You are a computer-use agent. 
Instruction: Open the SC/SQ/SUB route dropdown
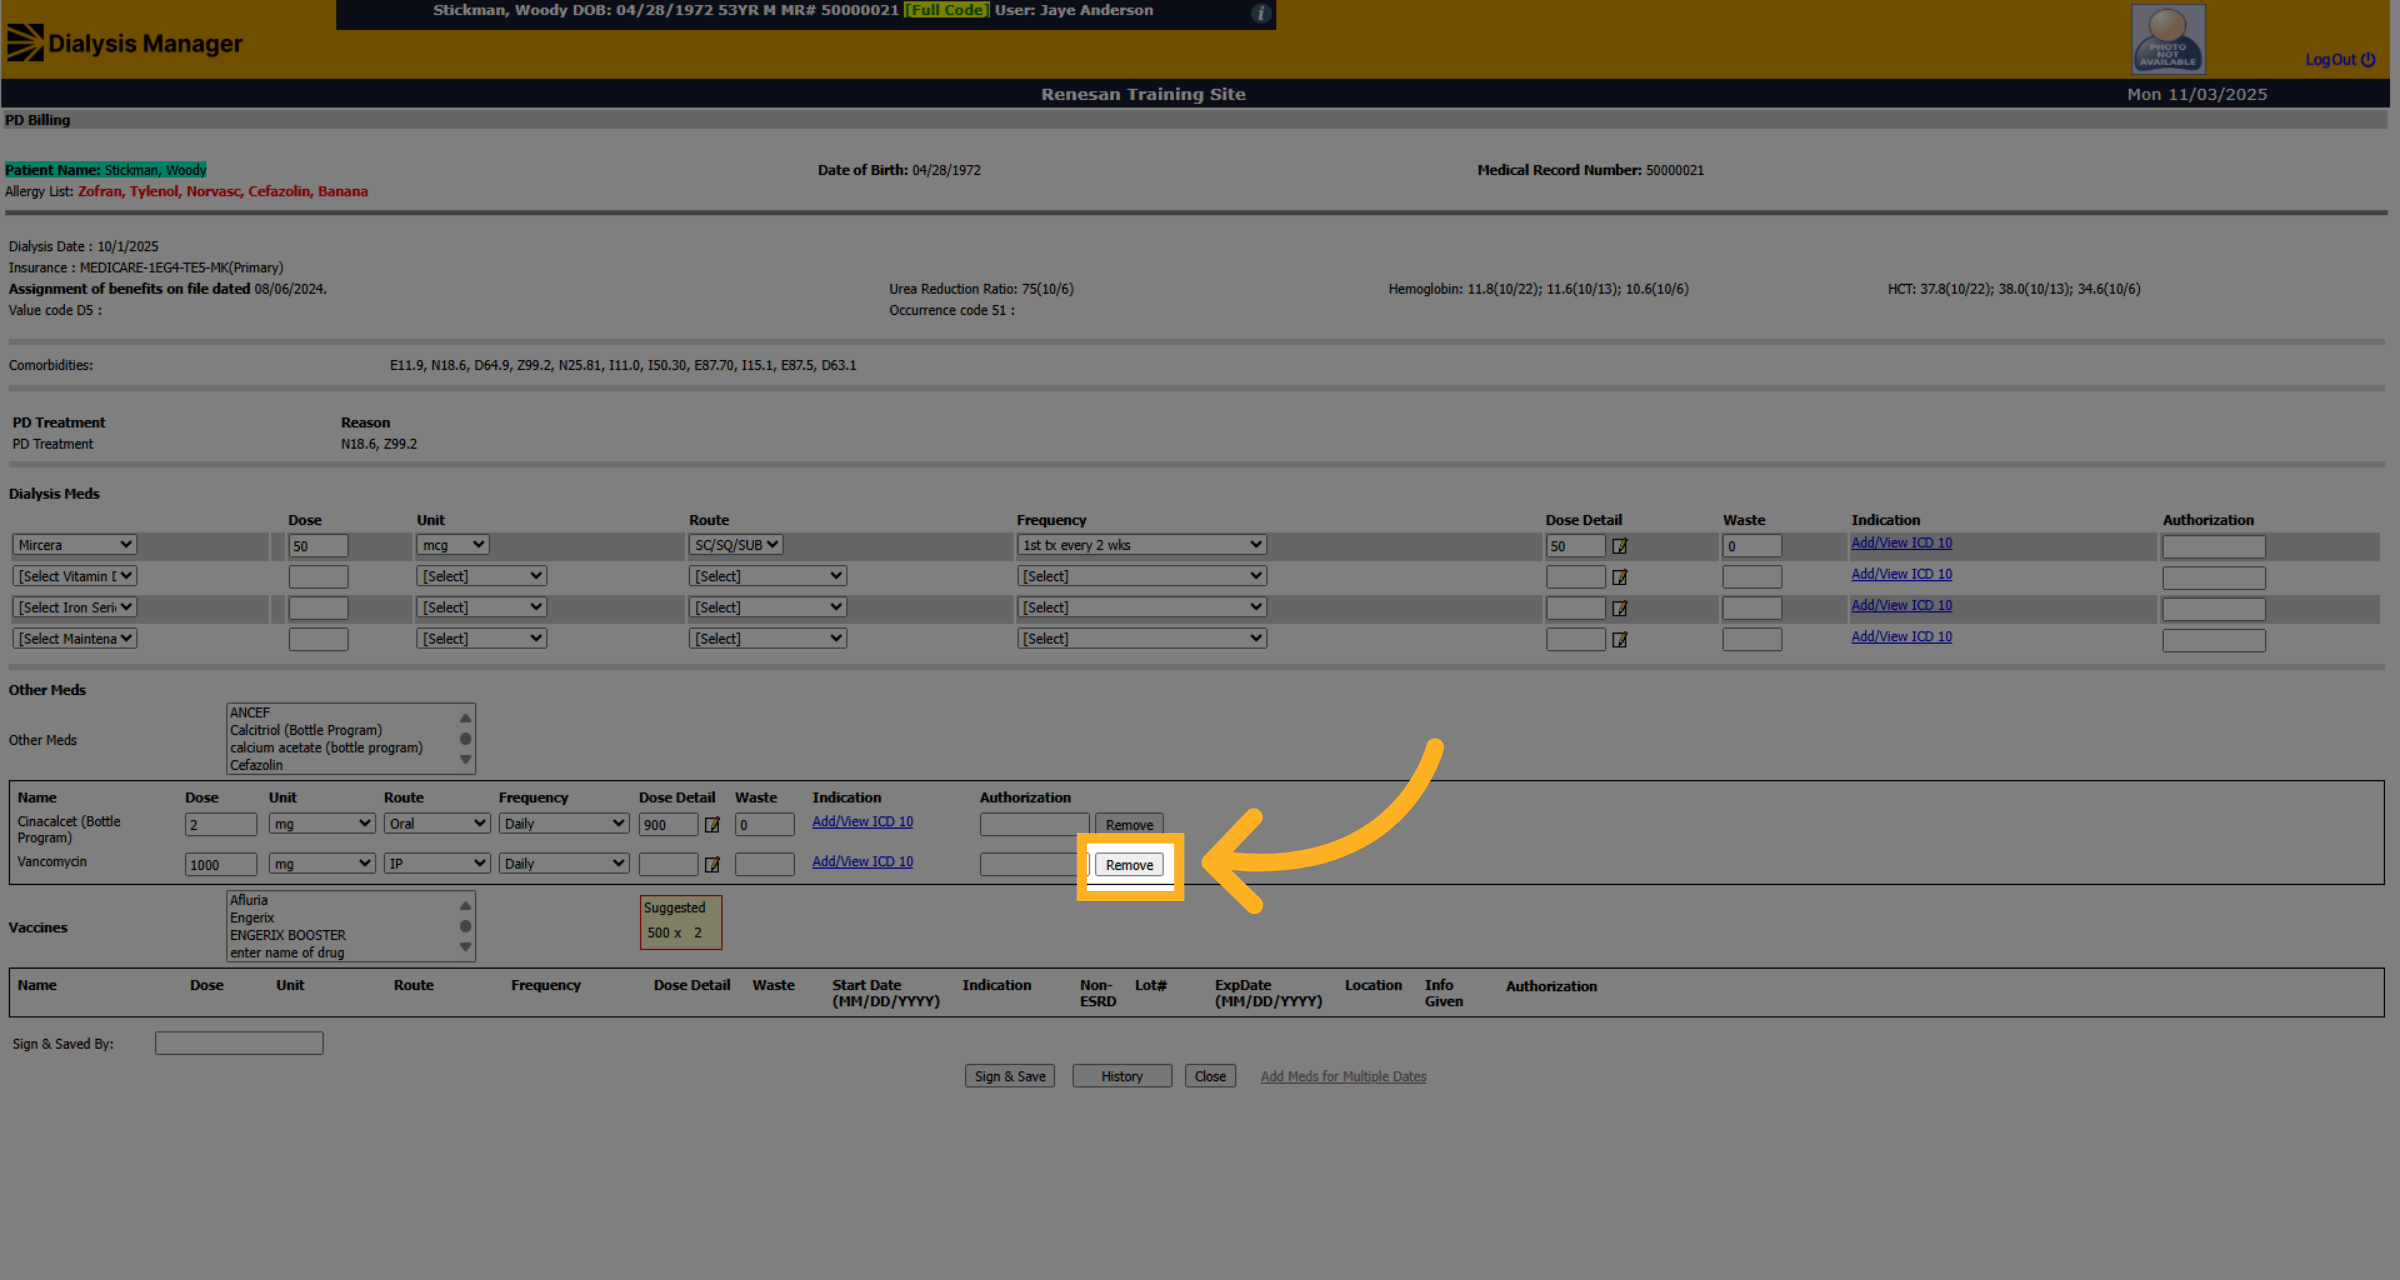pos(736,545)
